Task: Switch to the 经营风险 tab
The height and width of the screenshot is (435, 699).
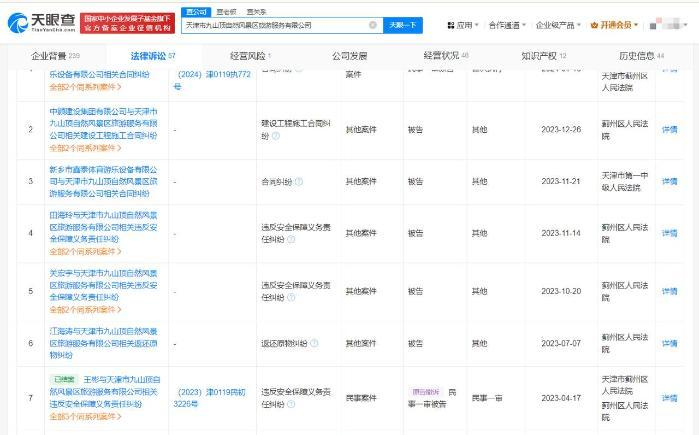Action: (x=250, y=56)
